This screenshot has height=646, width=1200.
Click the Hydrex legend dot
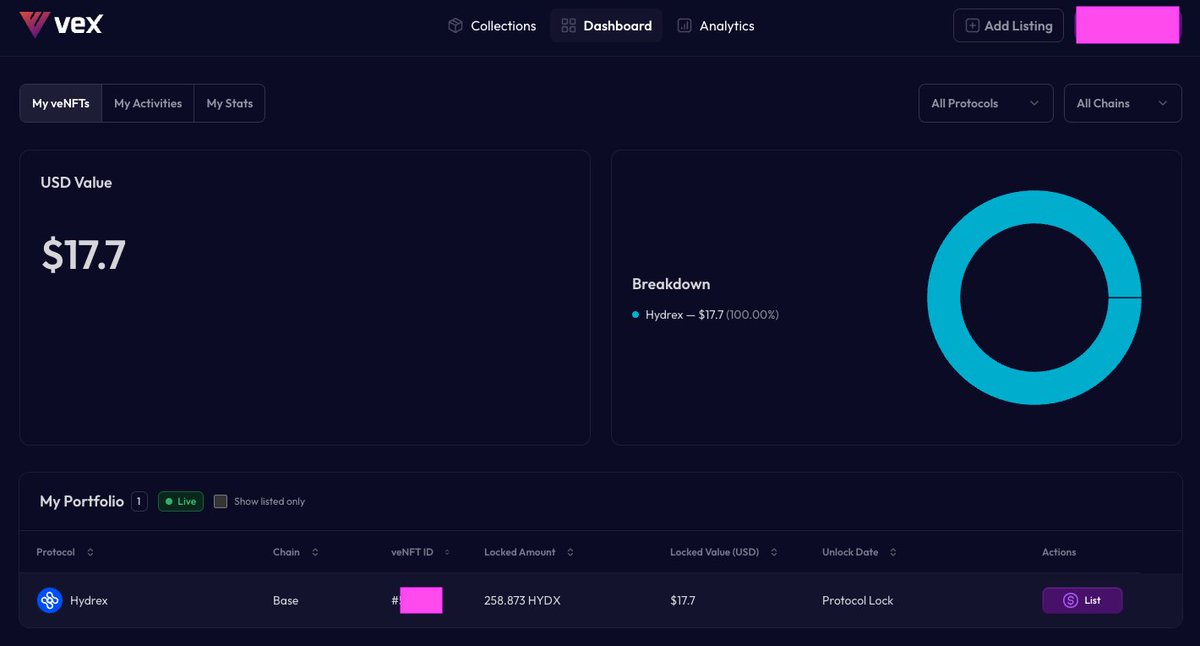(636, 315)
